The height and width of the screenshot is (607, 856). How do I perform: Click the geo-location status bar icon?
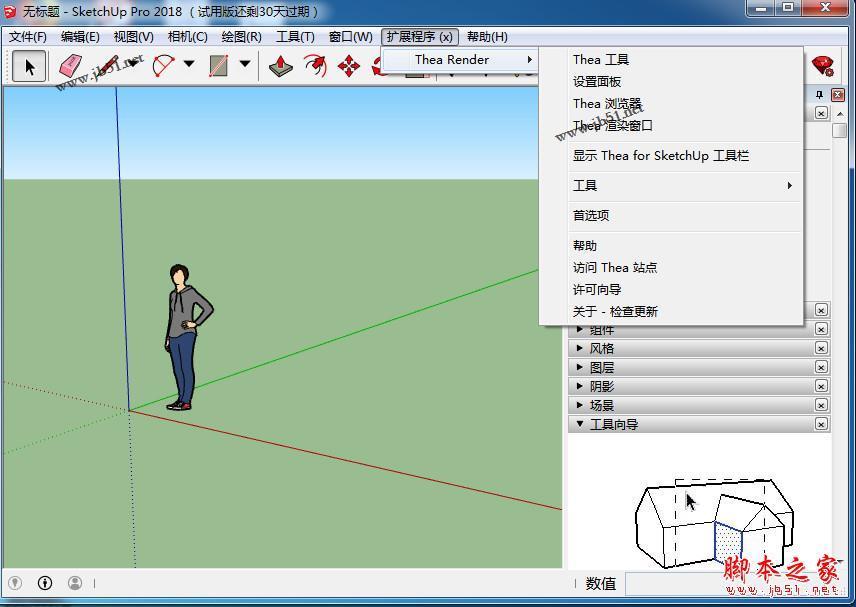15,583
